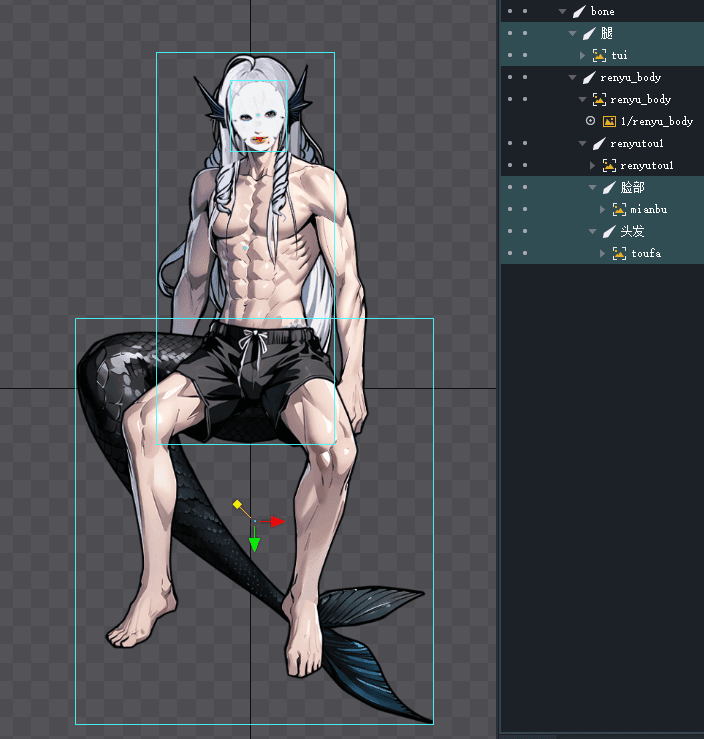Screen dimensions: 704x739
Task: Toggle the leftmost visibility dot on 'tui' row
Action: click(509, 55)
